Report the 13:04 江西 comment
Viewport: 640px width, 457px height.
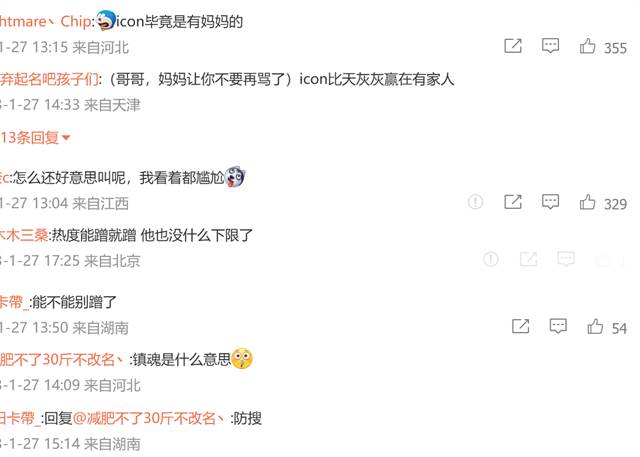(476, 202)
